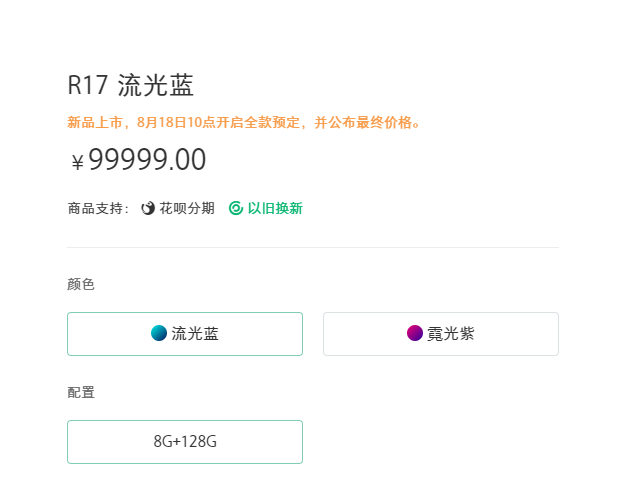Open the 花呗分期 installment text link
Screen dimensions: 632x477
[187, 208]
